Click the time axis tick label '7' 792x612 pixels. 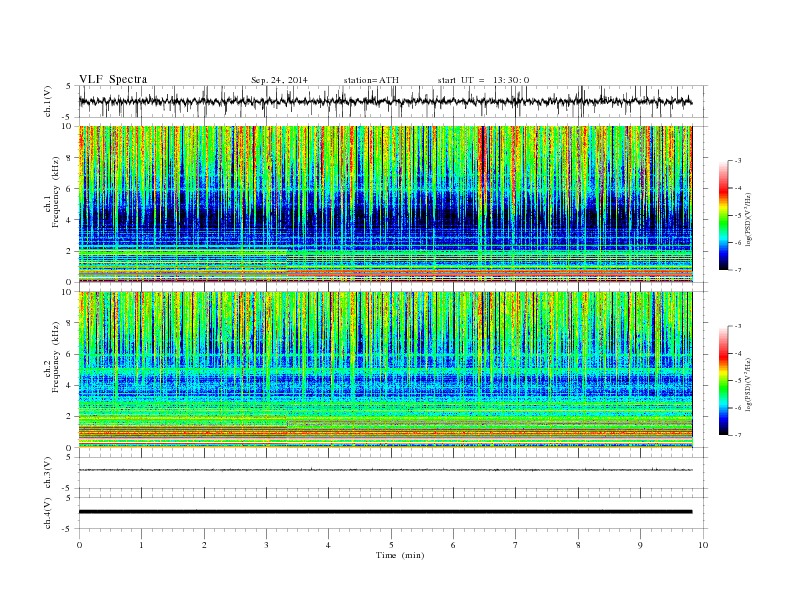coord(516,545)
